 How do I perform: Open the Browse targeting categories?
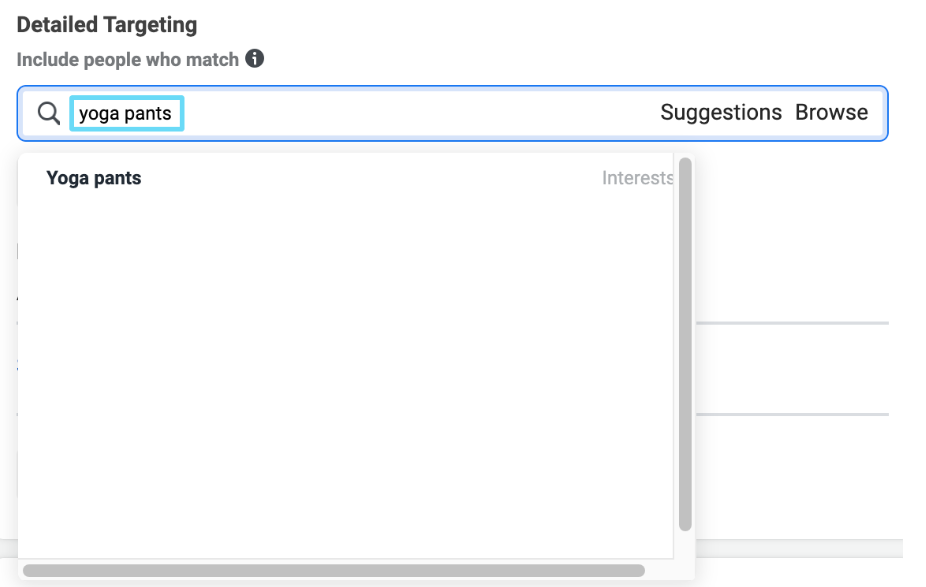[x=831, y=112]
